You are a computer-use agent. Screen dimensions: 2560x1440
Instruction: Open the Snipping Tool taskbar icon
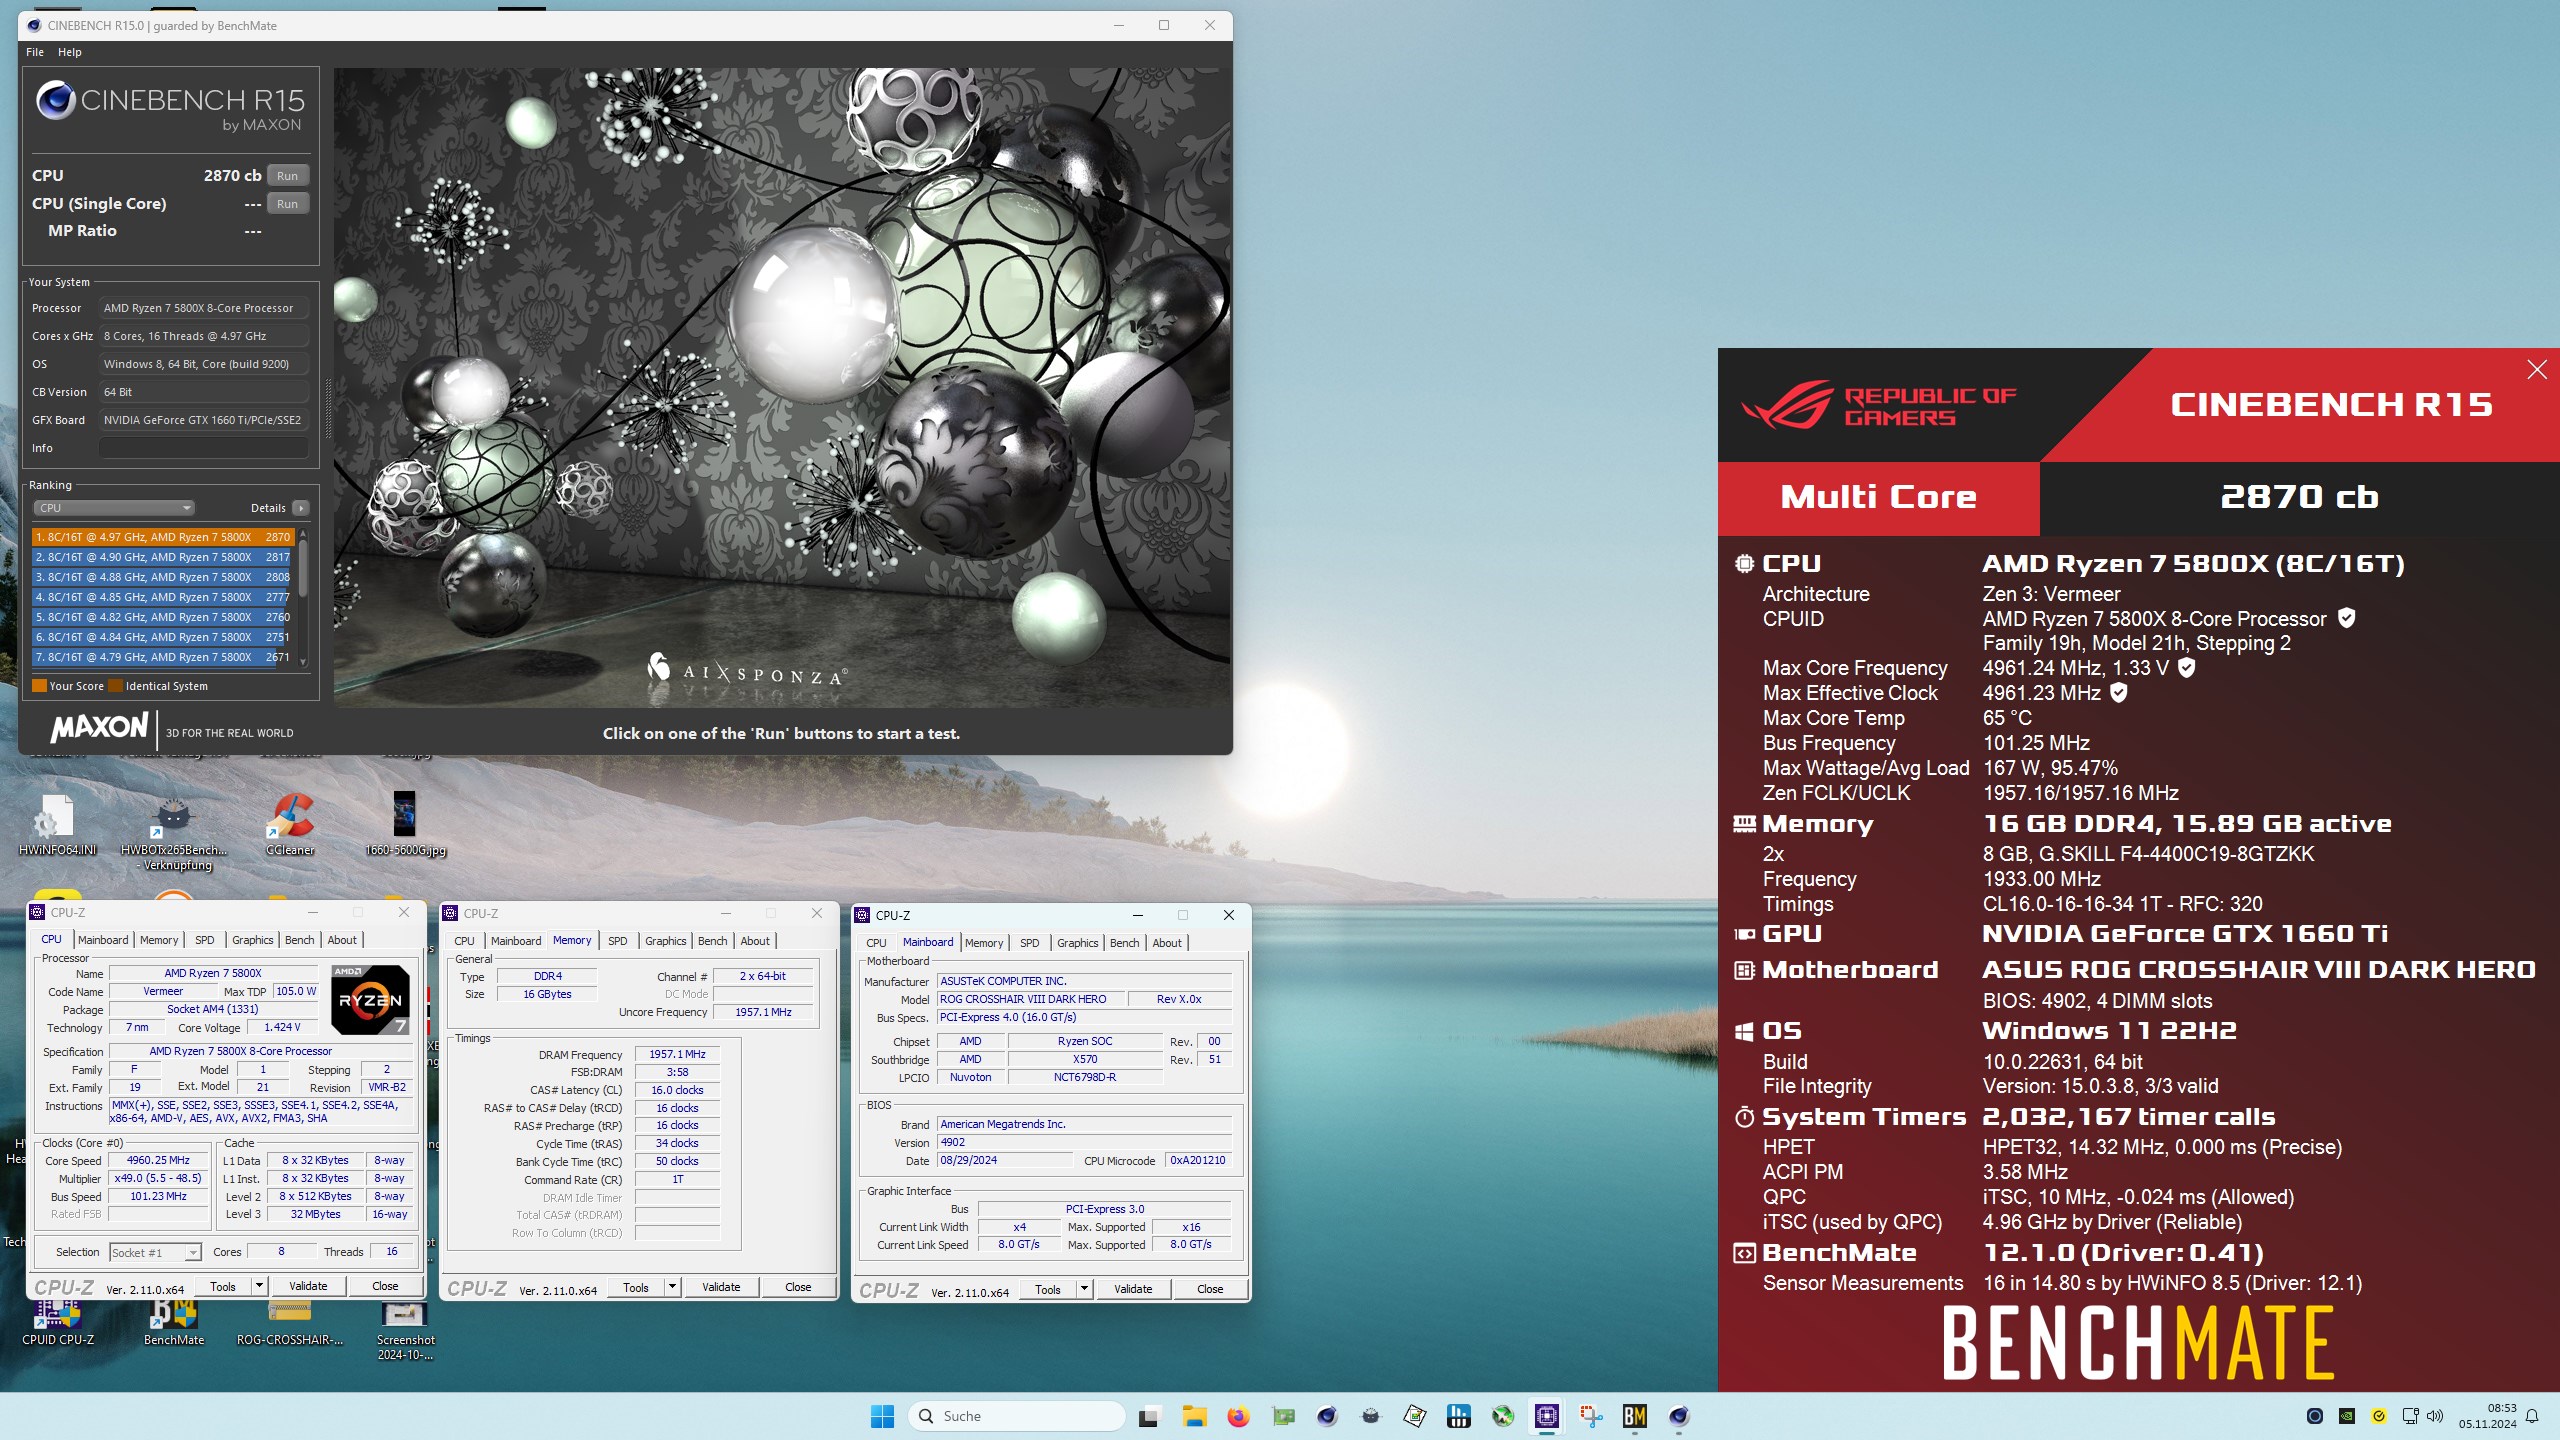(1591, 1416)
